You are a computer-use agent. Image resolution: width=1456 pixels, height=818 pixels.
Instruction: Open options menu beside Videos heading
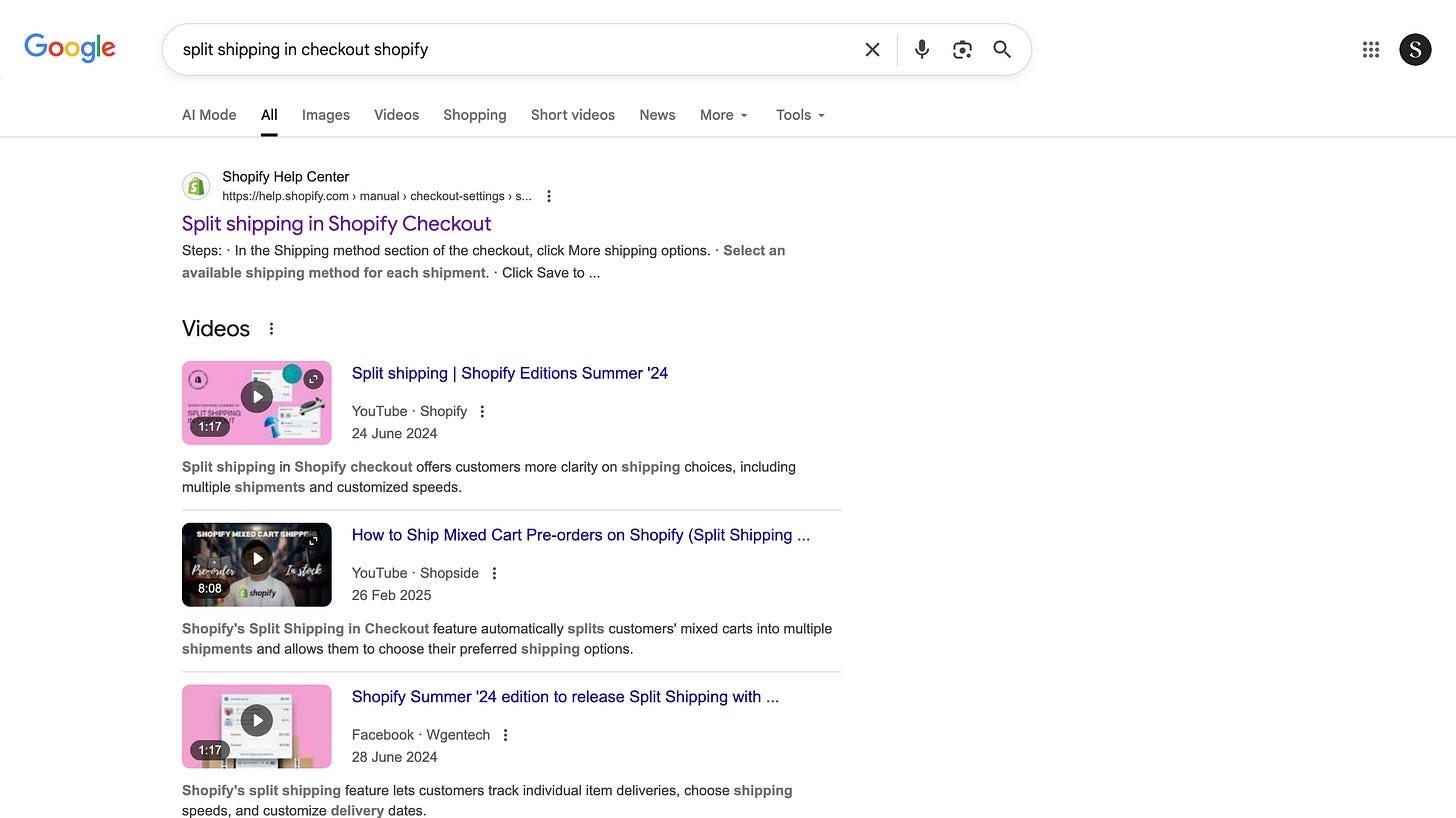[x=271, y=329]
